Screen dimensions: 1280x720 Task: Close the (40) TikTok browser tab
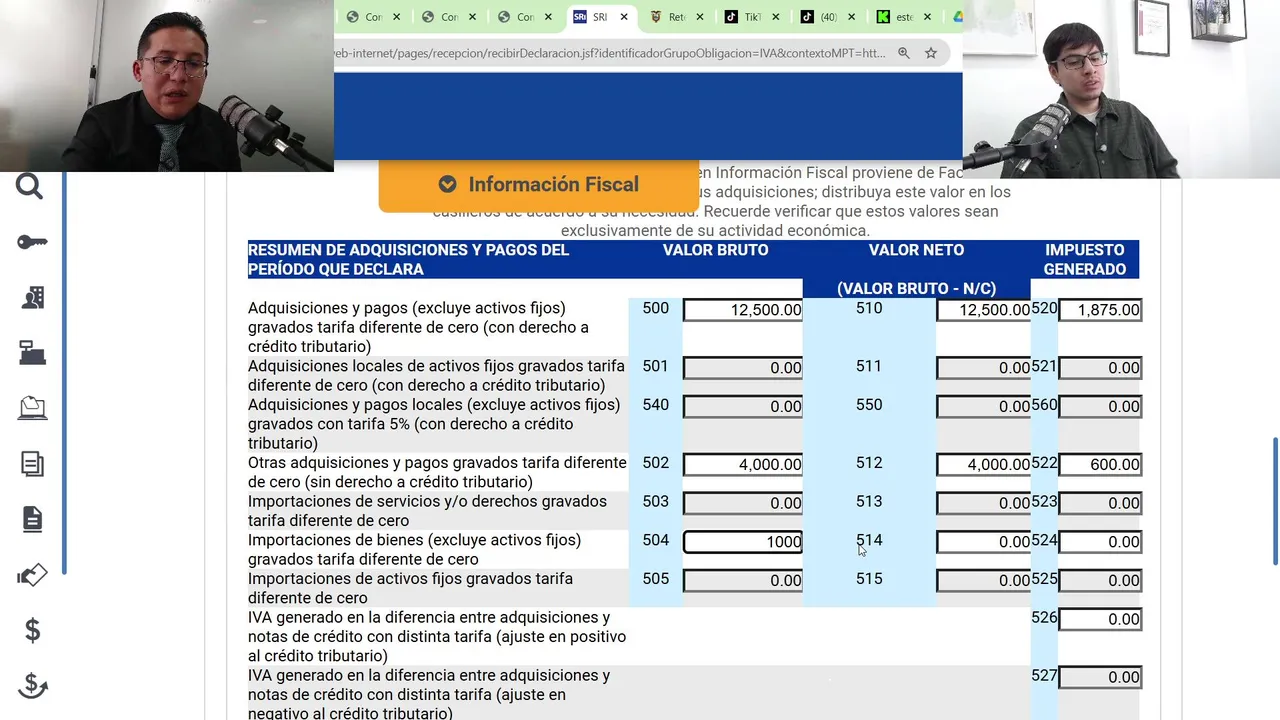852,17
